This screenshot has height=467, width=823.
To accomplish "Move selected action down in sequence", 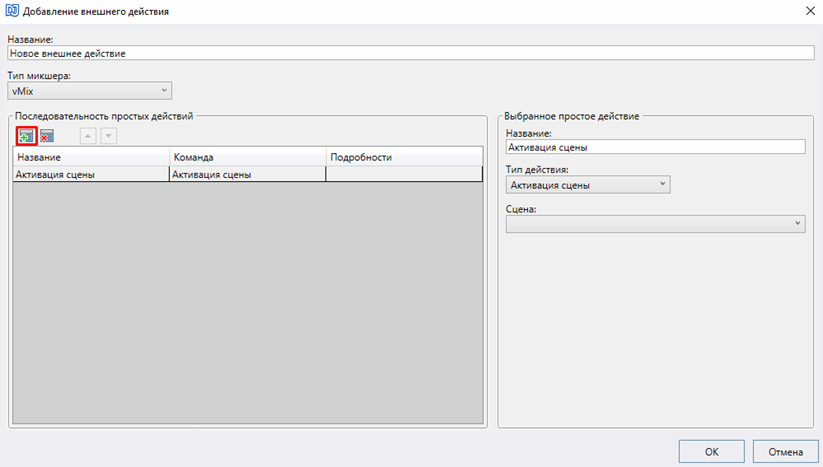I will pyautogui.click(x=109, y=136).
